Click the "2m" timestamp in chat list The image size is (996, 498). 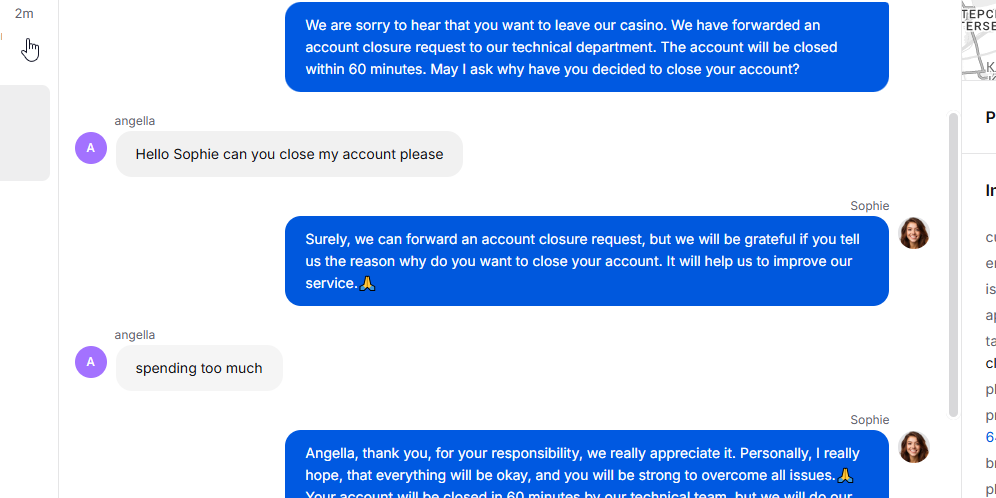point(24,13)
